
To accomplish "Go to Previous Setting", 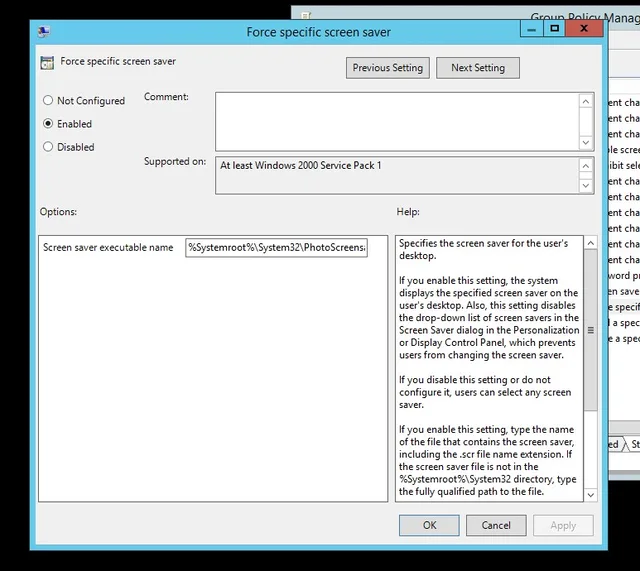I will [x=387, y=68].
